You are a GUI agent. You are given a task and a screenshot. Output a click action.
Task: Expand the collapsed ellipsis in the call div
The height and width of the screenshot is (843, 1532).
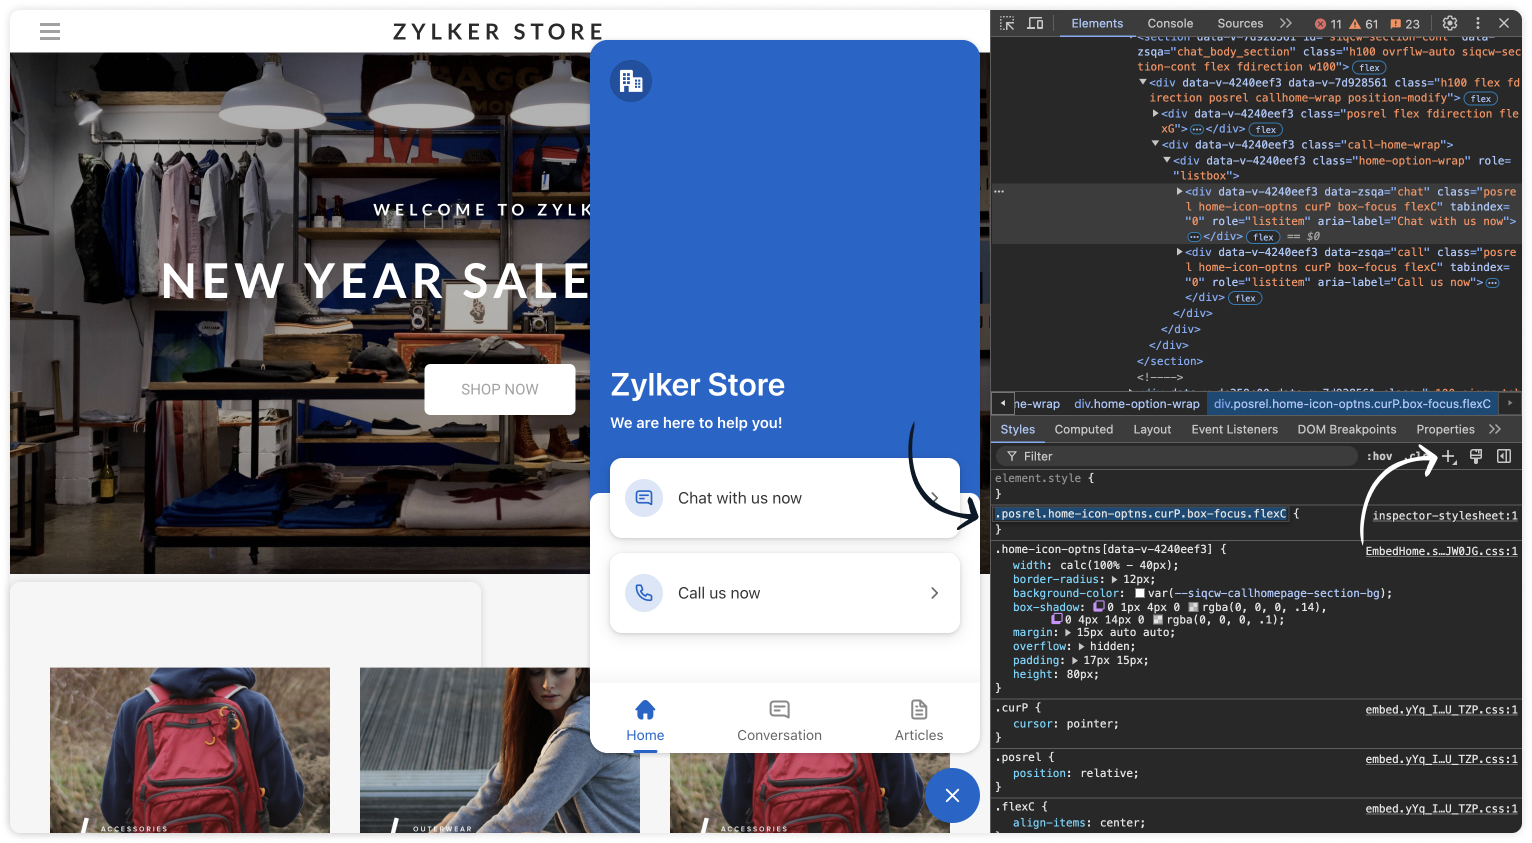pyautogui.click(x=1493, y=283)
